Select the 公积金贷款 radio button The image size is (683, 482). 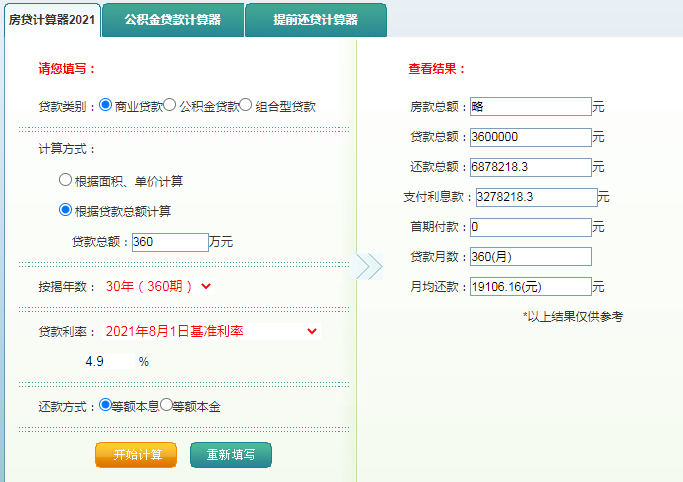click(169, 104)
